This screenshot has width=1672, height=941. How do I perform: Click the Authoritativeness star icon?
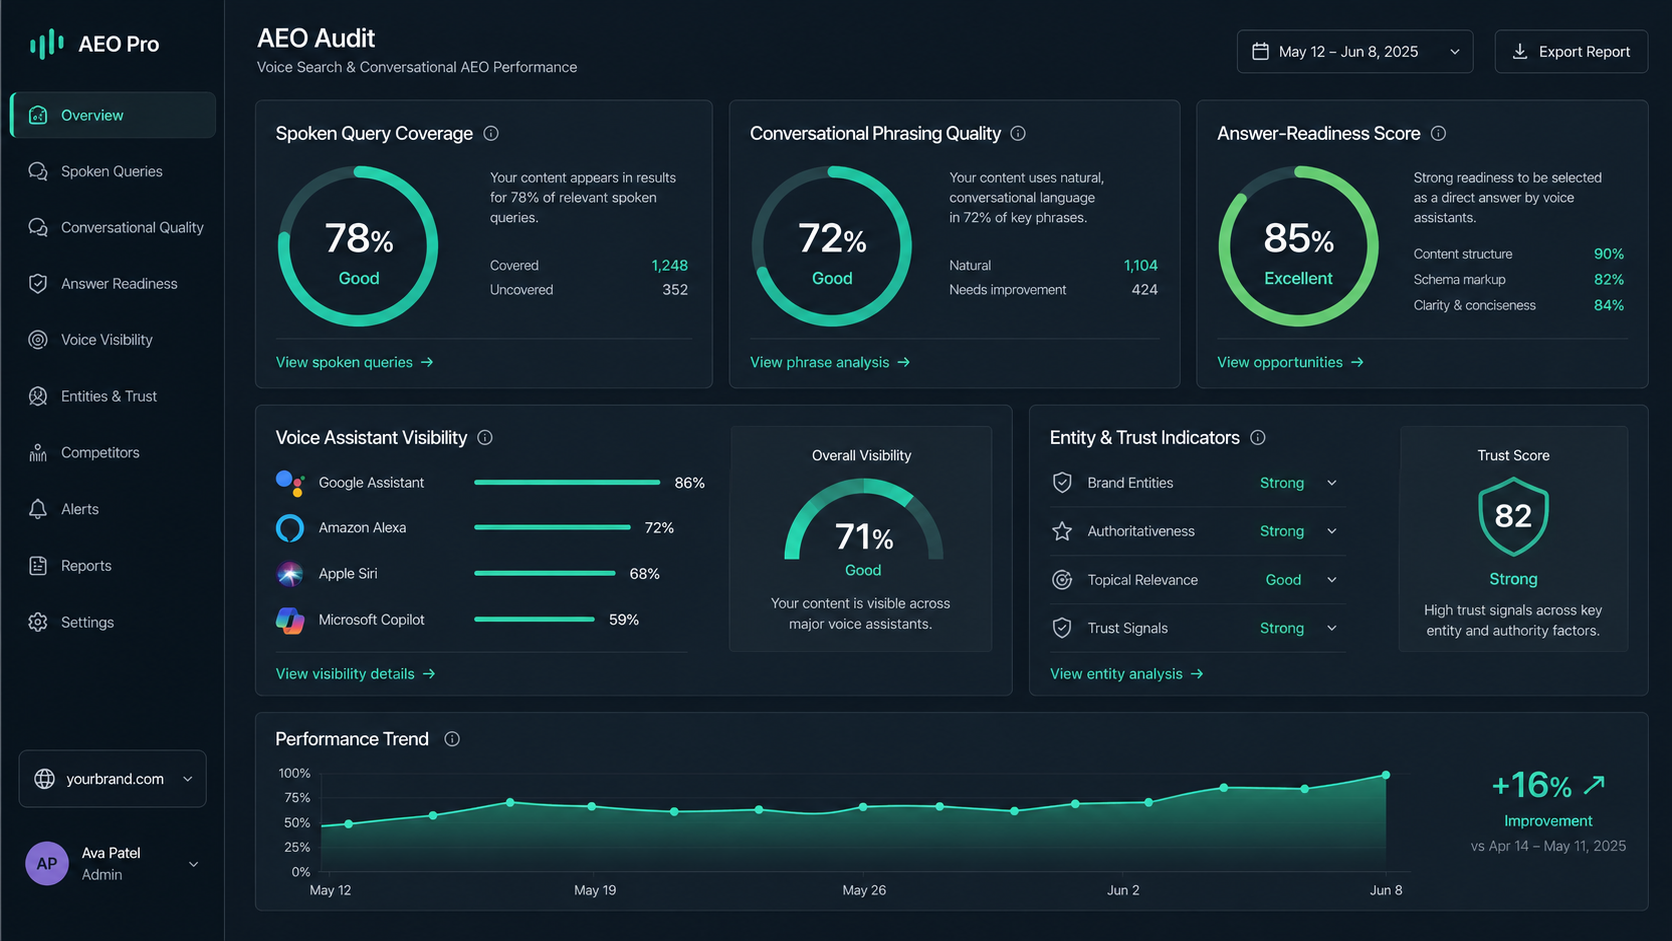[x=1062, y=531]
